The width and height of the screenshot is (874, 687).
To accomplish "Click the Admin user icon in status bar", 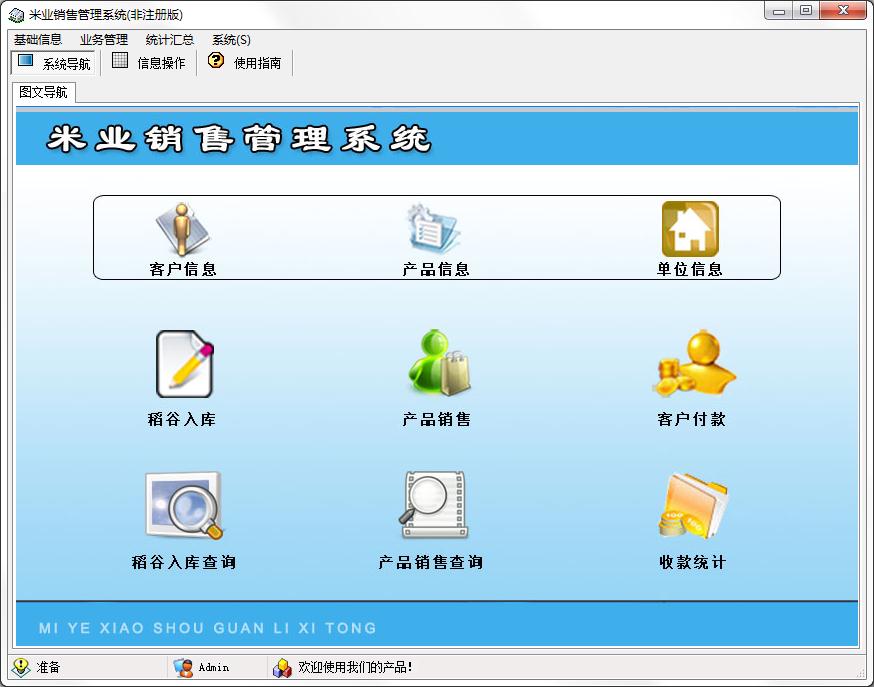I will click(x=185, y=667).
